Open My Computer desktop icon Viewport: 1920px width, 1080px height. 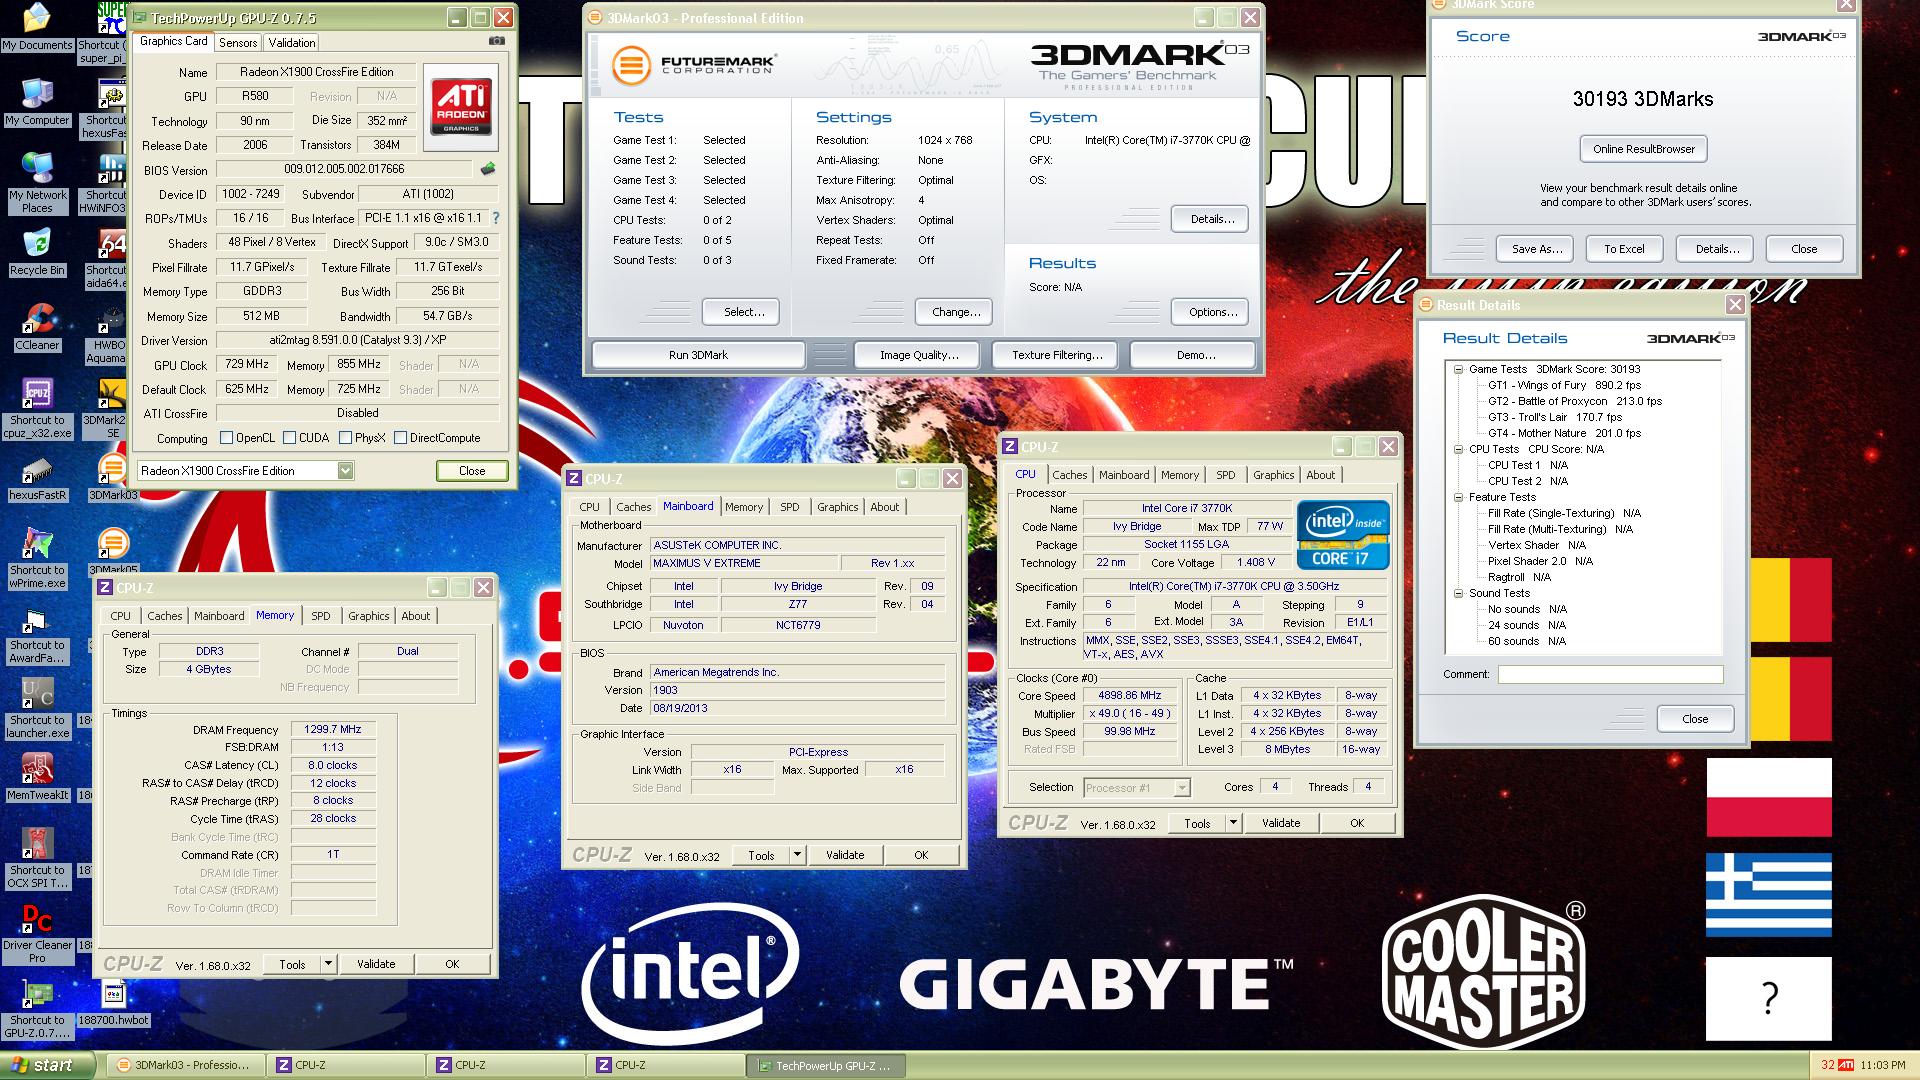pos(37,102)
